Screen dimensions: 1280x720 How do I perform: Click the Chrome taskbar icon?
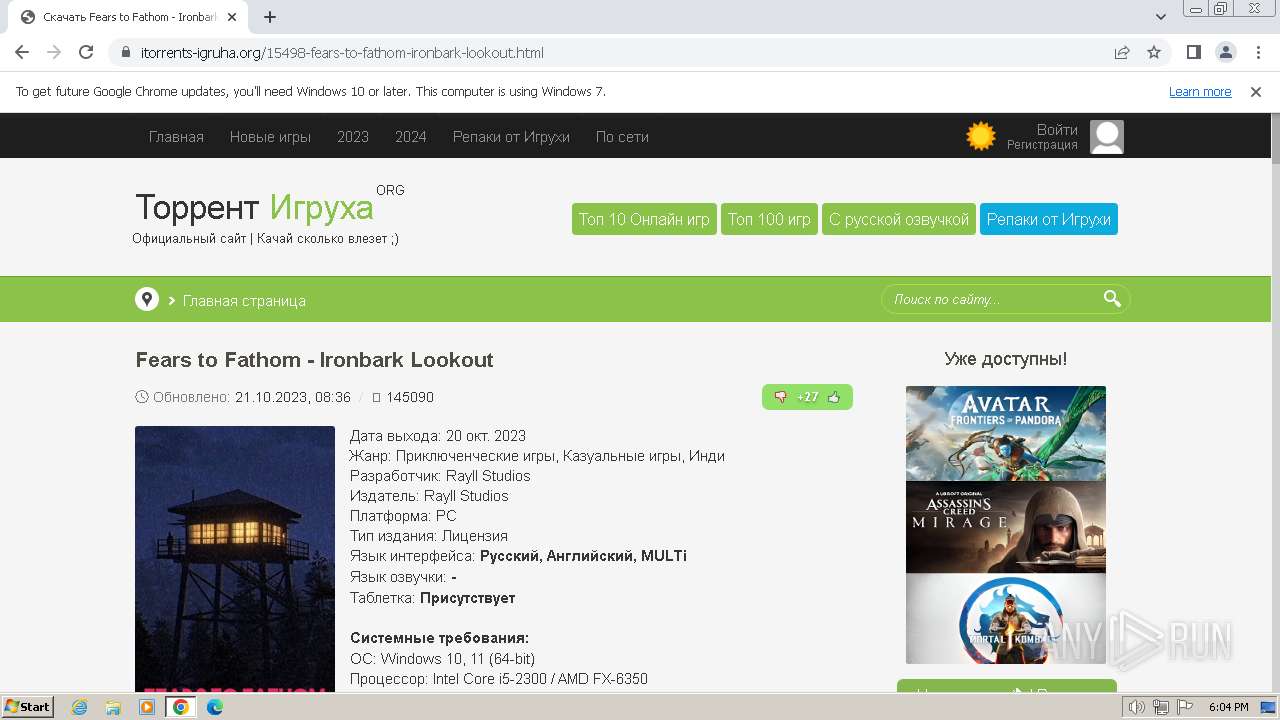[180, 707]
